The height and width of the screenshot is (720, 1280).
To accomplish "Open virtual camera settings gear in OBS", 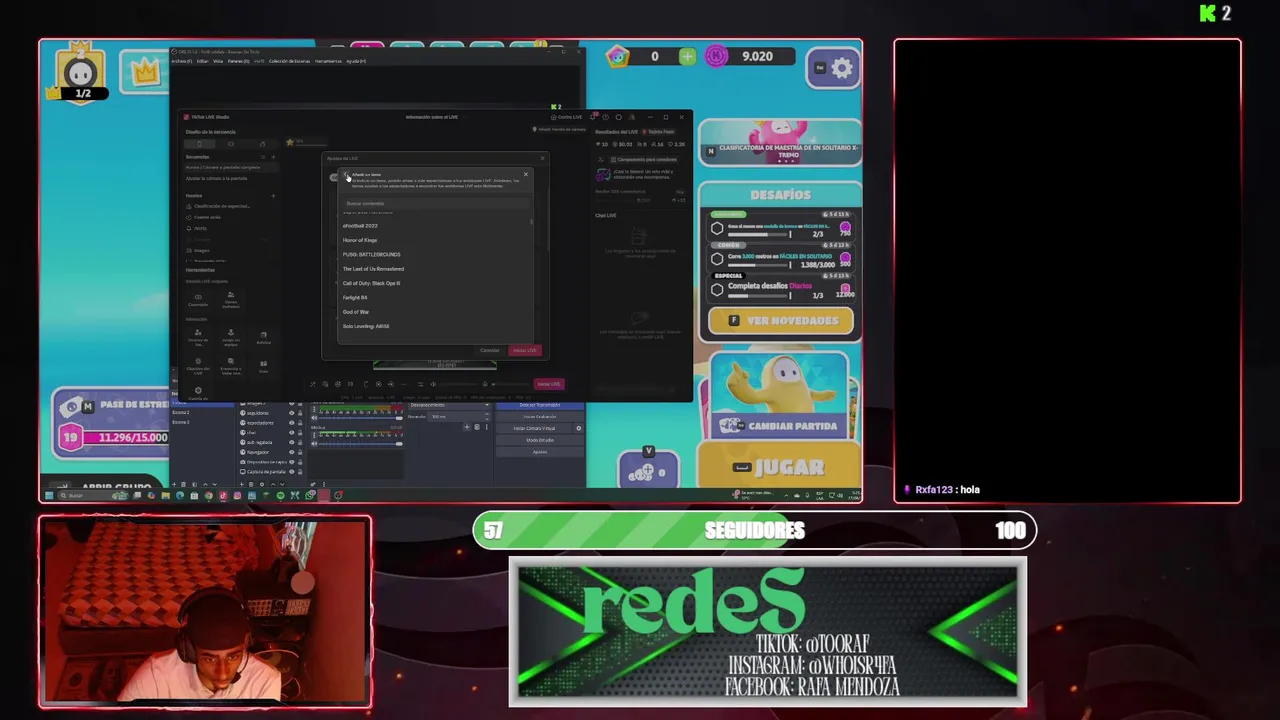I will point(578,428).
